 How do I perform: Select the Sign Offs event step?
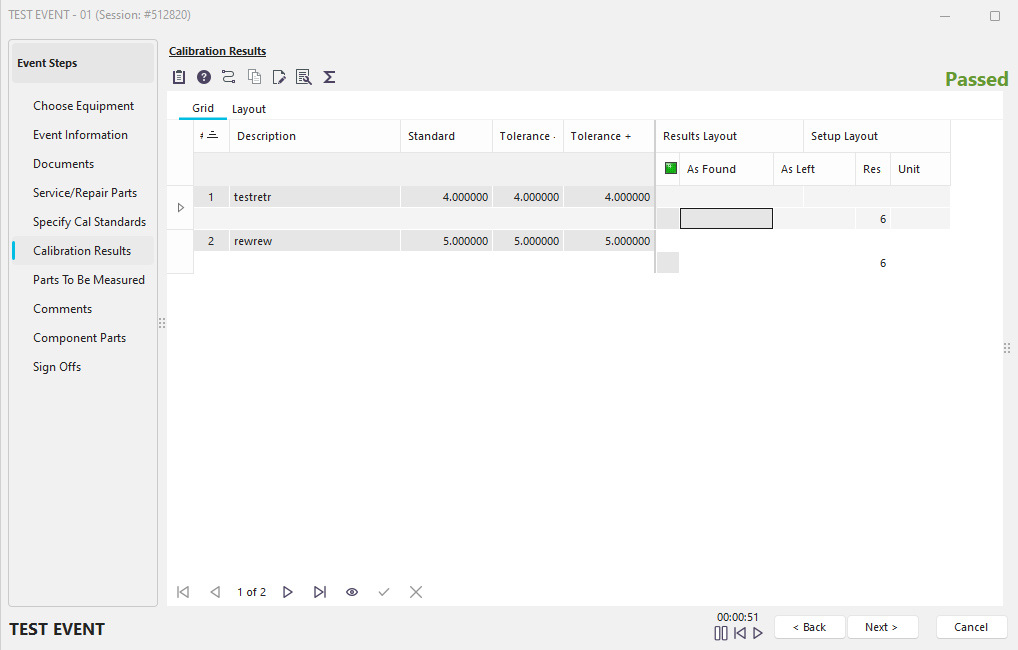57,367
